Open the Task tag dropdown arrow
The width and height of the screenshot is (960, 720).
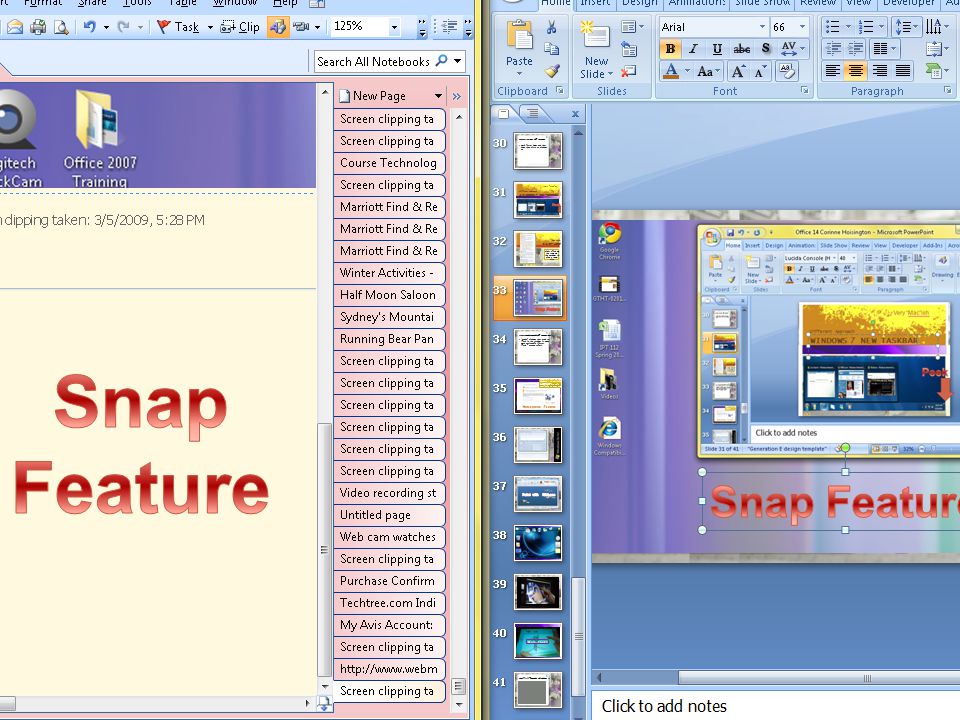pos(210,28)
